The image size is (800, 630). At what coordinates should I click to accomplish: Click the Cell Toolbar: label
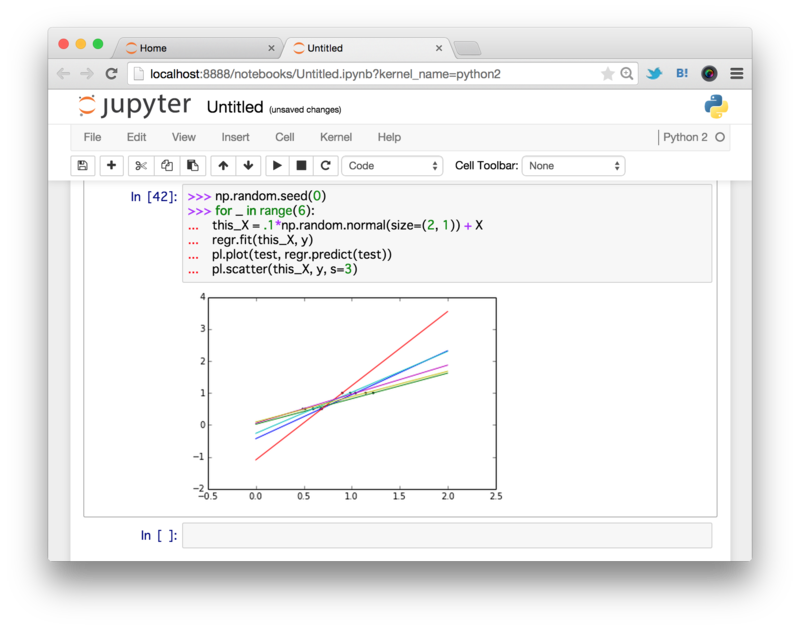click(x=486, y=166)
